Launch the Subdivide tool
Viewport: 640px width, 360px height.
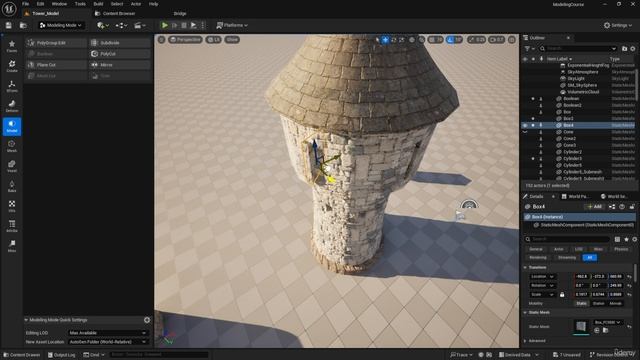click(120, 43)
